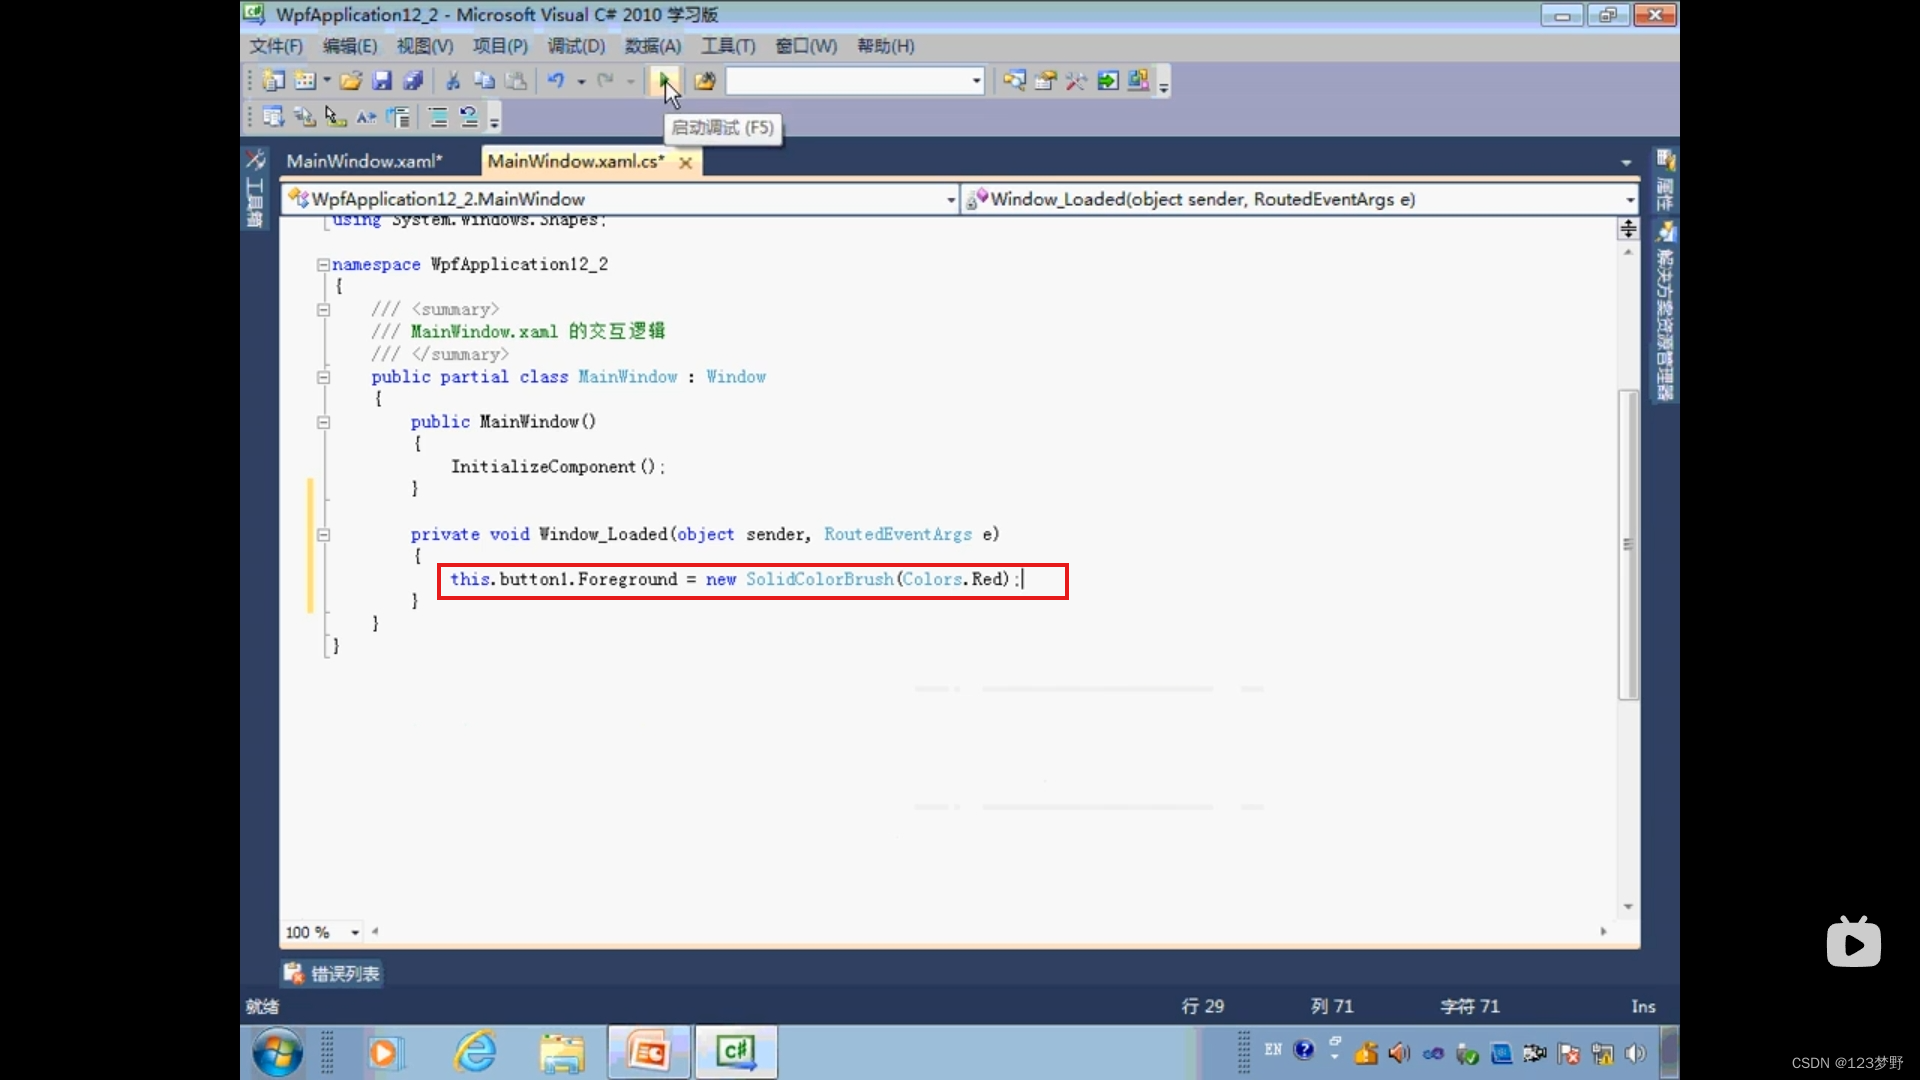This screenshot has width=1920, height=1080.
Task: Switch to the MainWindow.xaml tab
Action: (x=364, y=161)
